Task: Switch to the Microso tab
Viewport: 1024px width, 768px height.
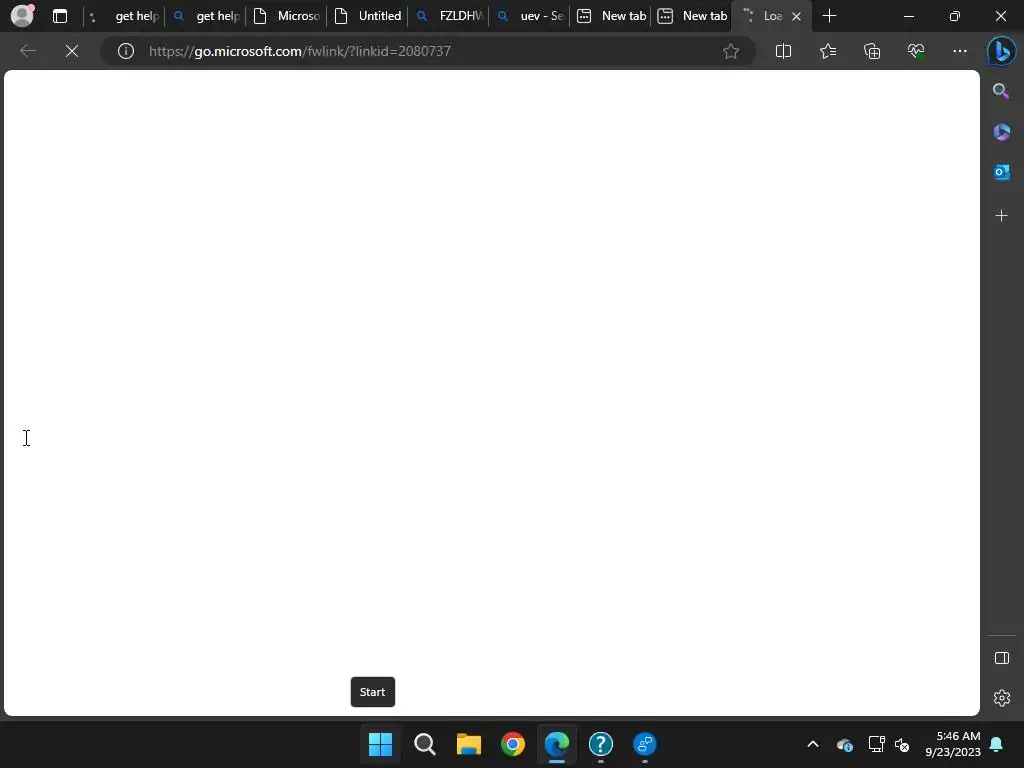Action: click(x=286, y=16)
